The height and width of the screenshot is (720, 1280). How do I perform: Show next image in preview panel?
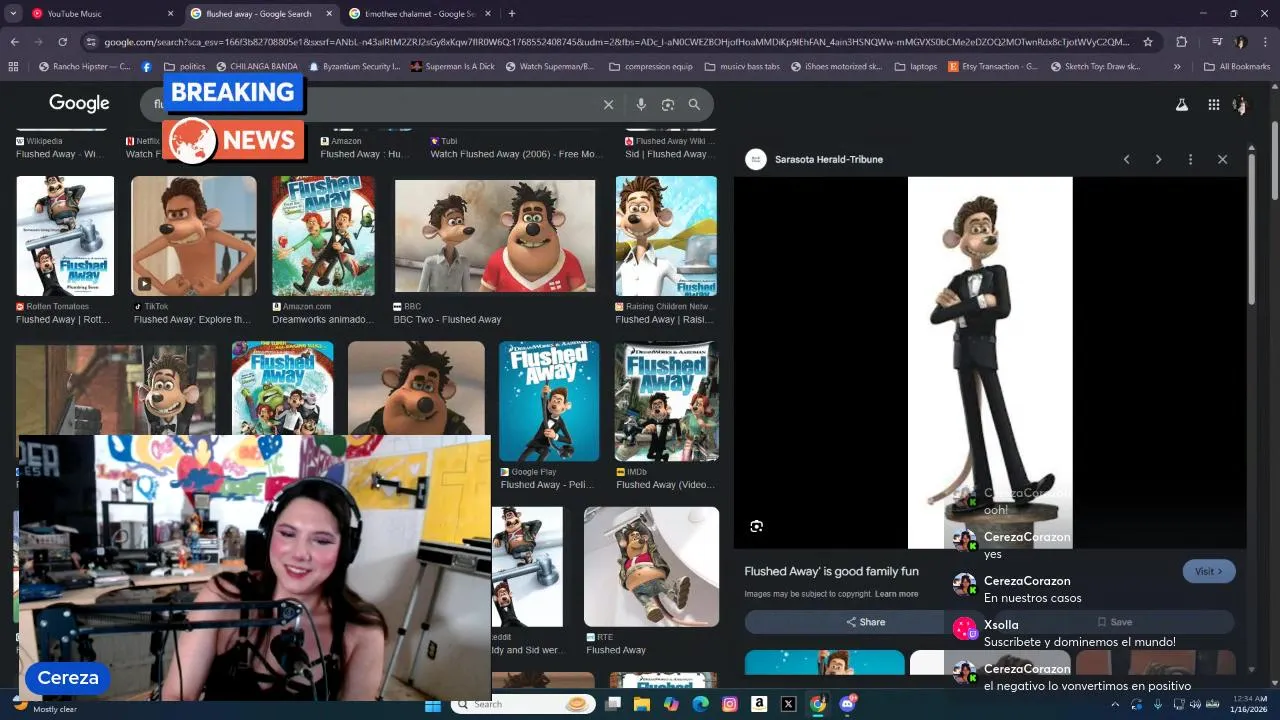(x=1158, y=159)
